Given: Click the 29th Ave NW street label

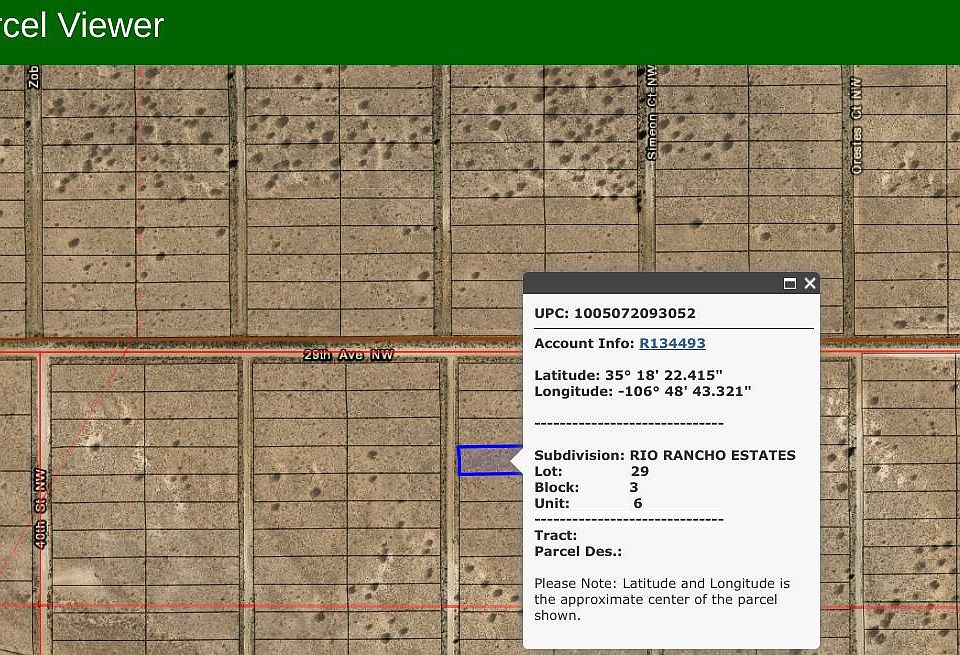Looking at the screenshot, I should [x=348, y=355].
